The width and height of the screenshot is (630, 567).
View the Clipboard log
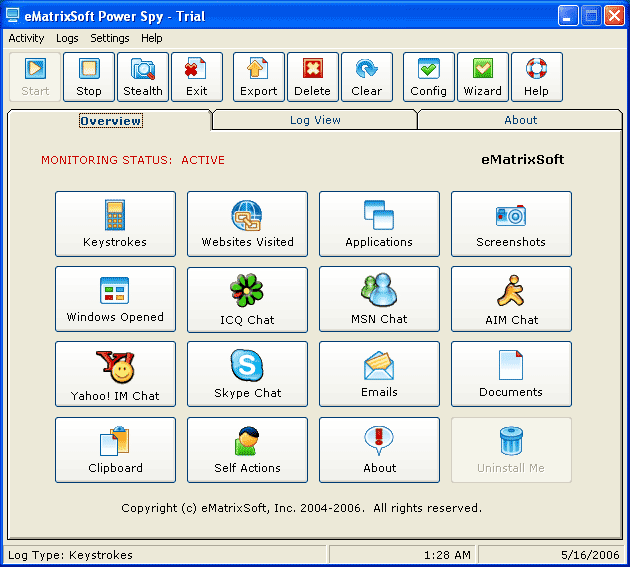coord(115,450)
